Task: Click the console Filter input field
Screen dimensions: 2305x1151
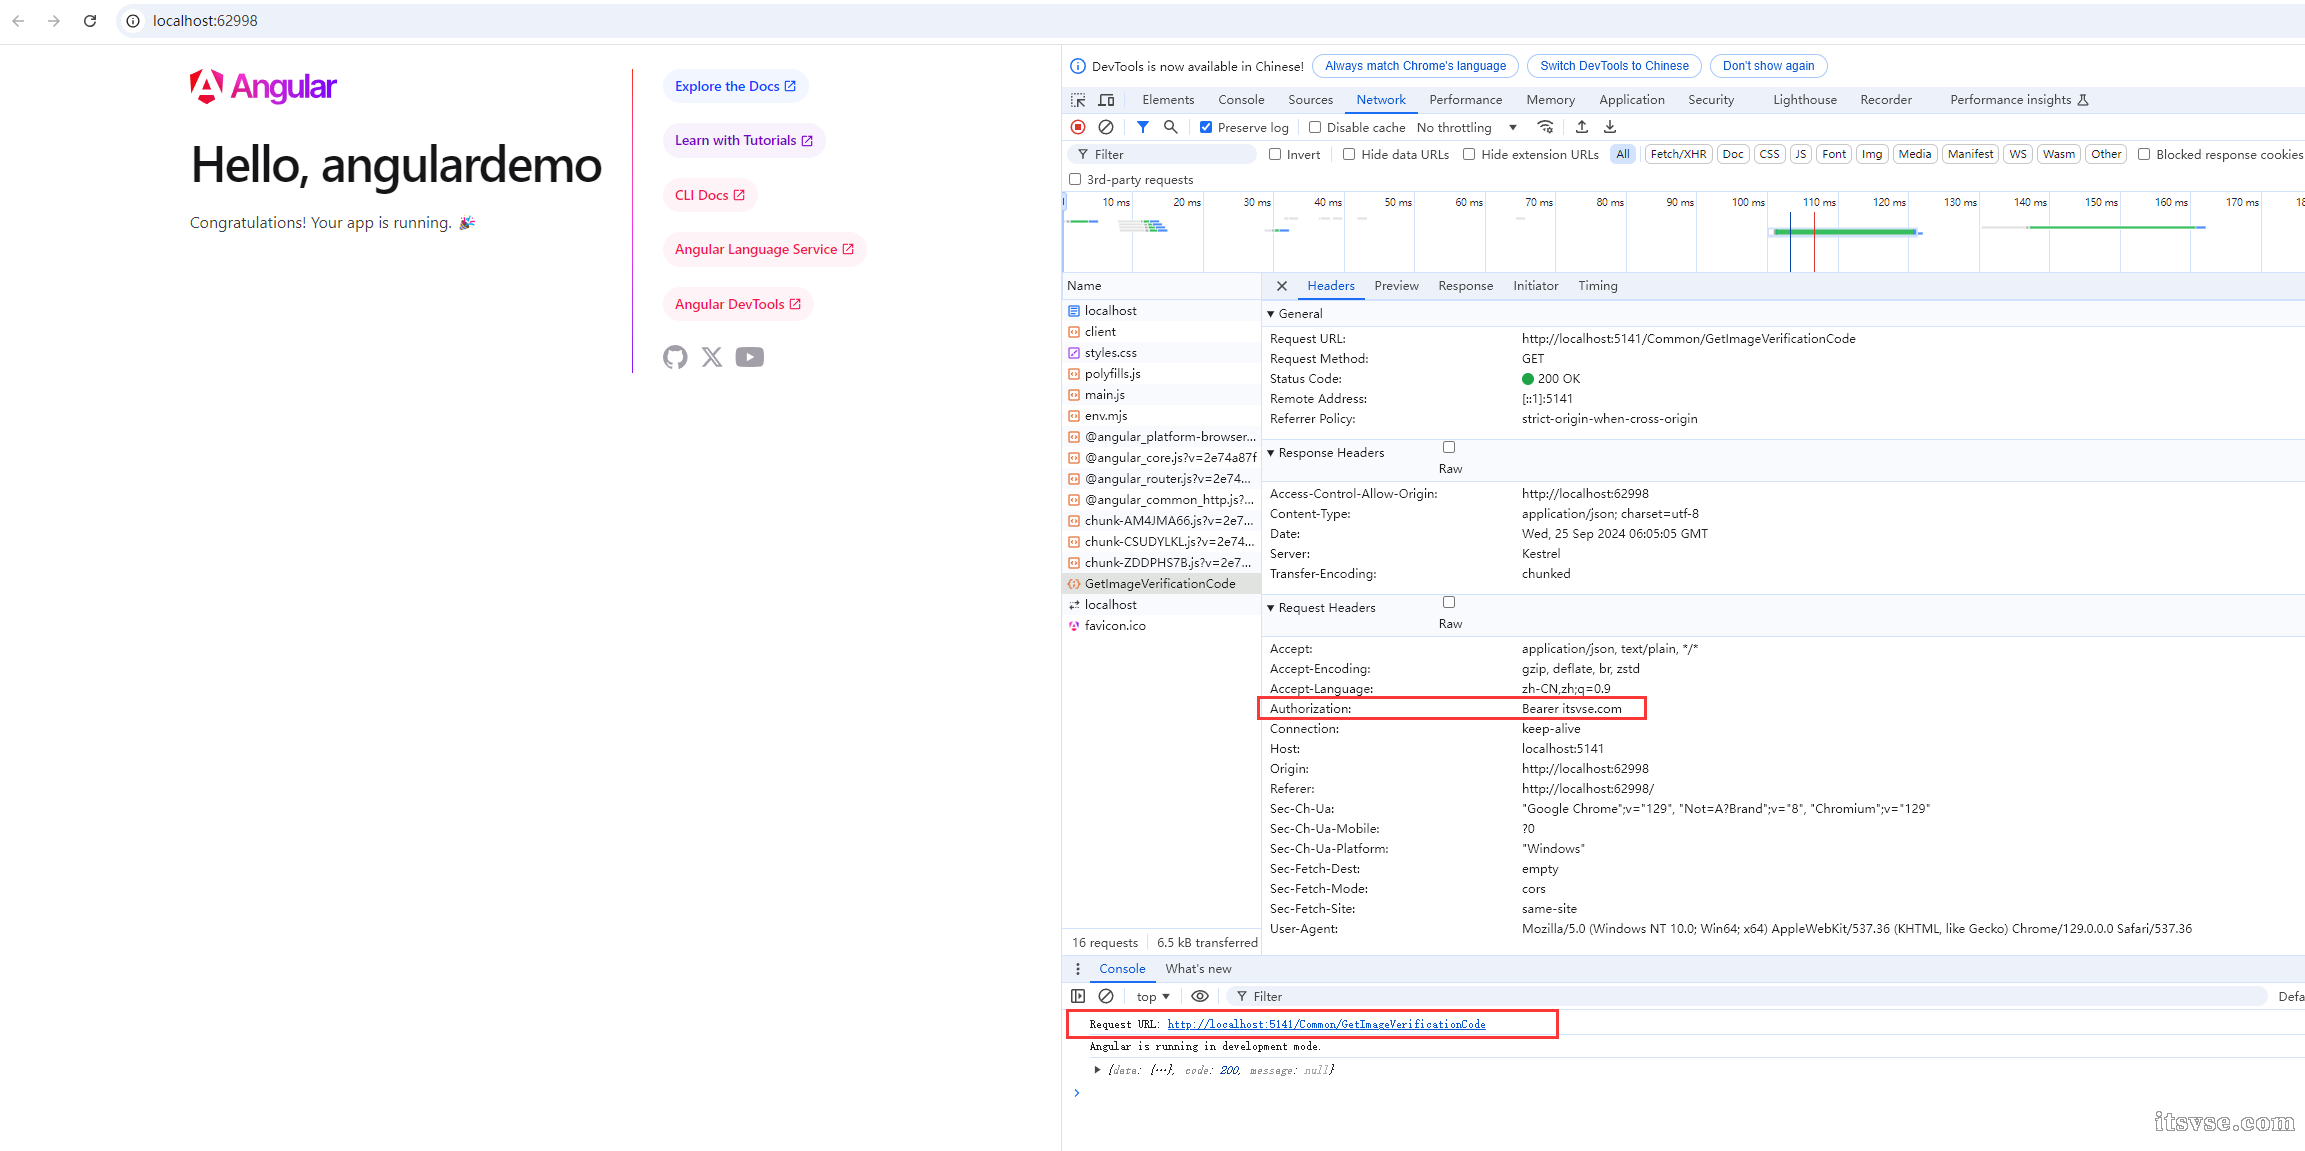Action: pyautogui.click(x=1746, y=996)
